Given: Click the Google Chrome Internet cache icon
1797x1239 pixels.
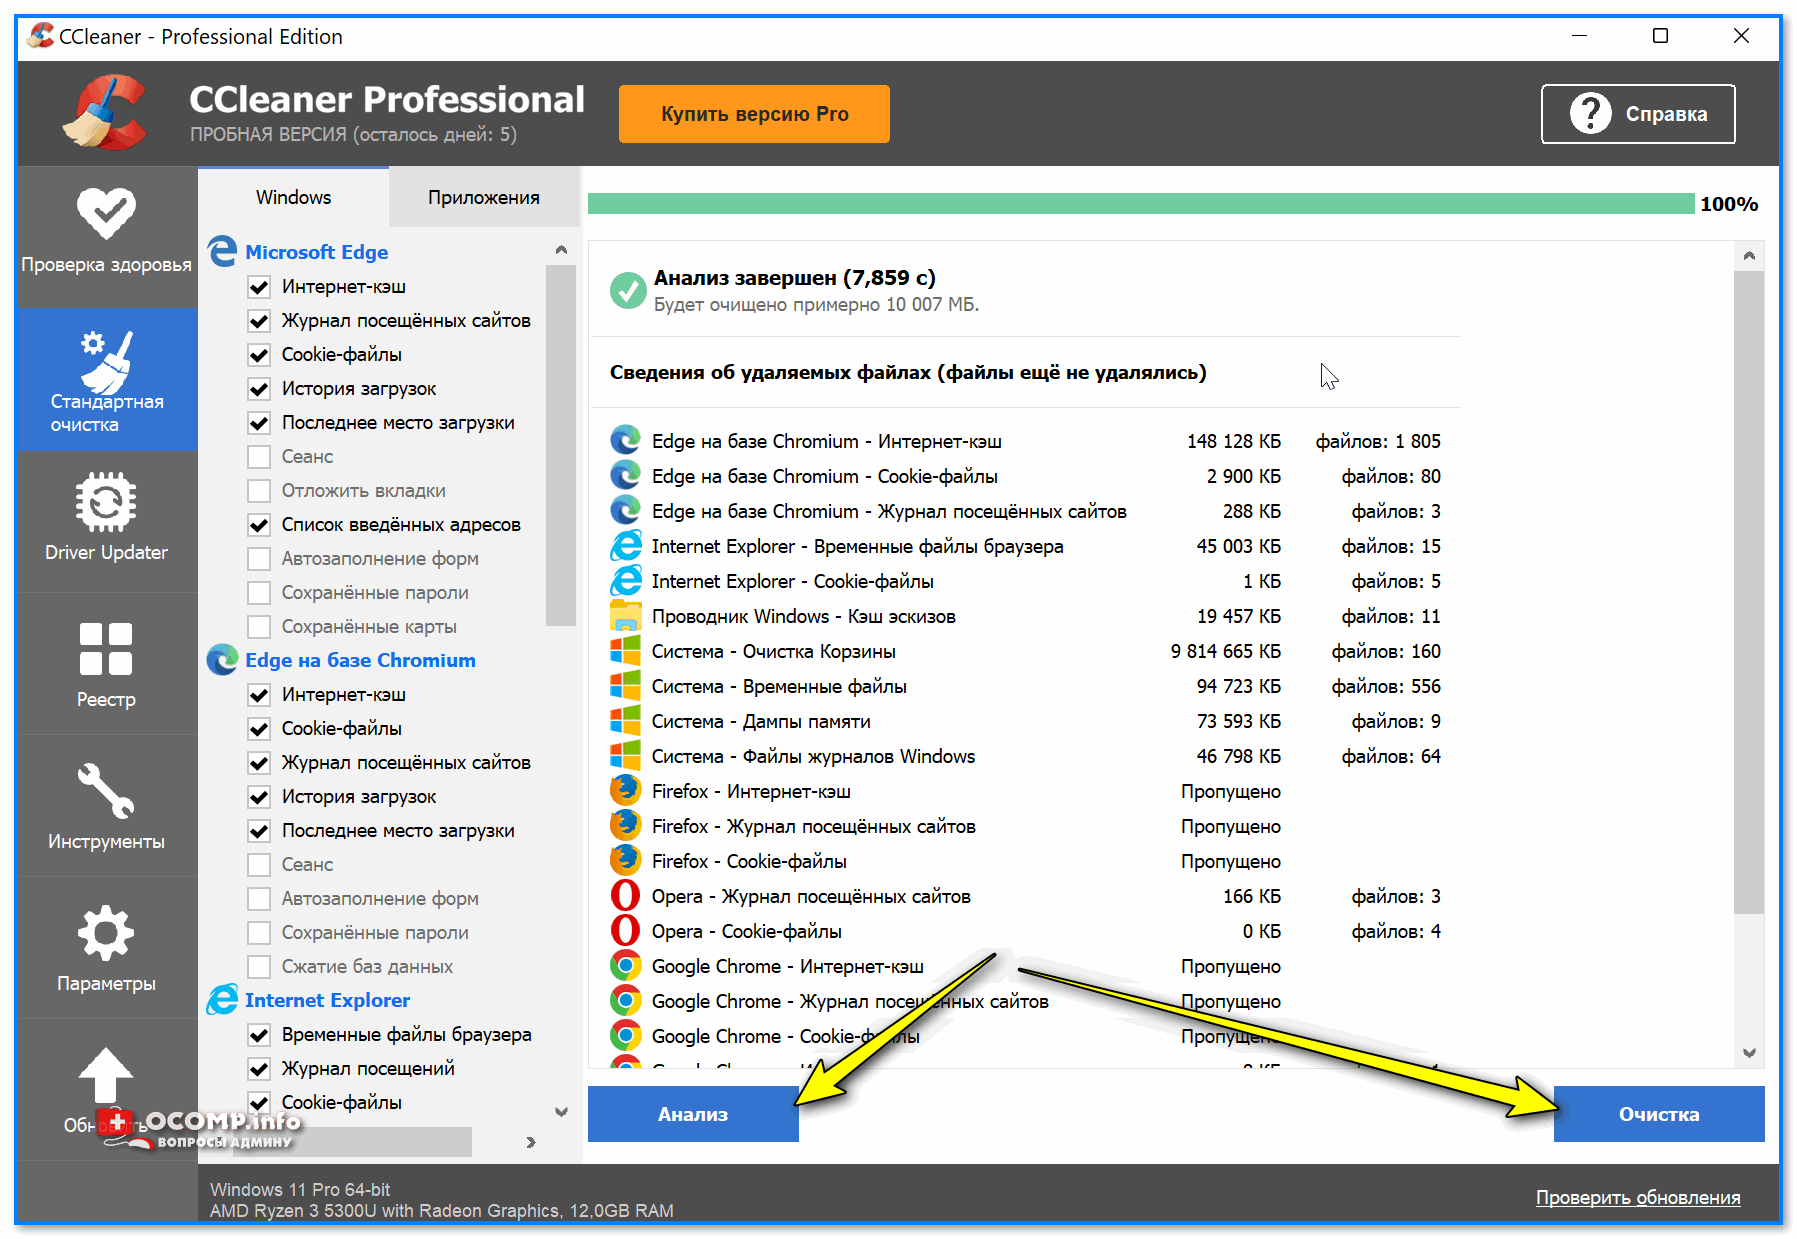Looking at the screenshot, I should pyautogui.click(x=626, y=966).
